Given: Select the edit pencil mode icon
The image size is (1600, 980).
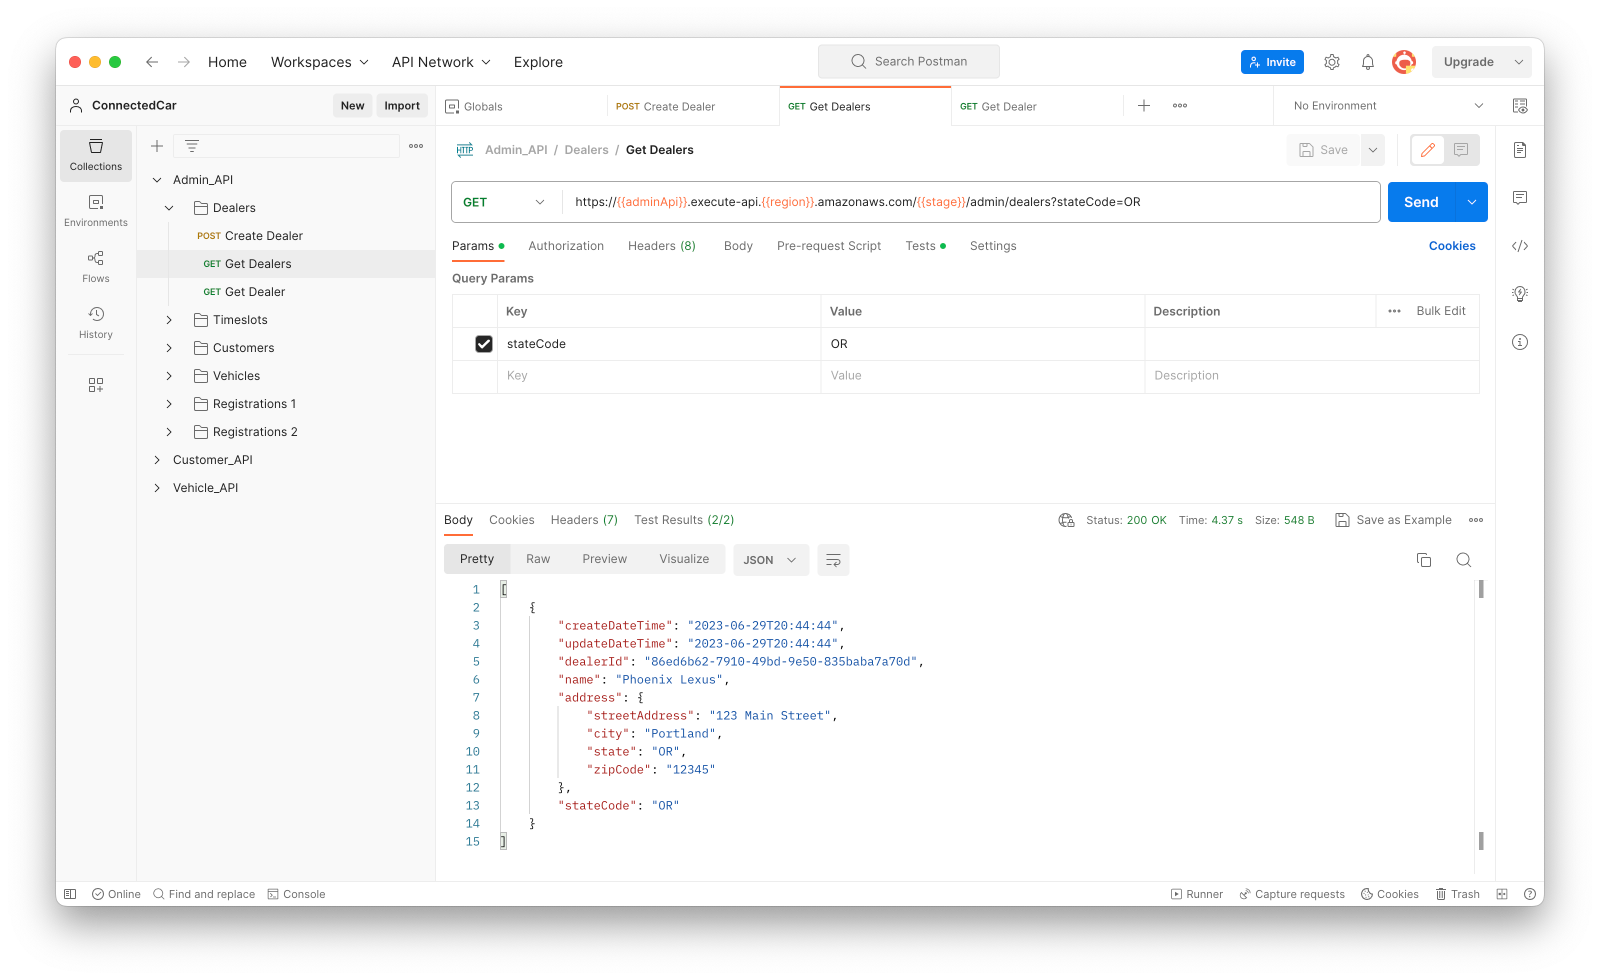Looking at the screenshot, I should [x=1428, y=150].
